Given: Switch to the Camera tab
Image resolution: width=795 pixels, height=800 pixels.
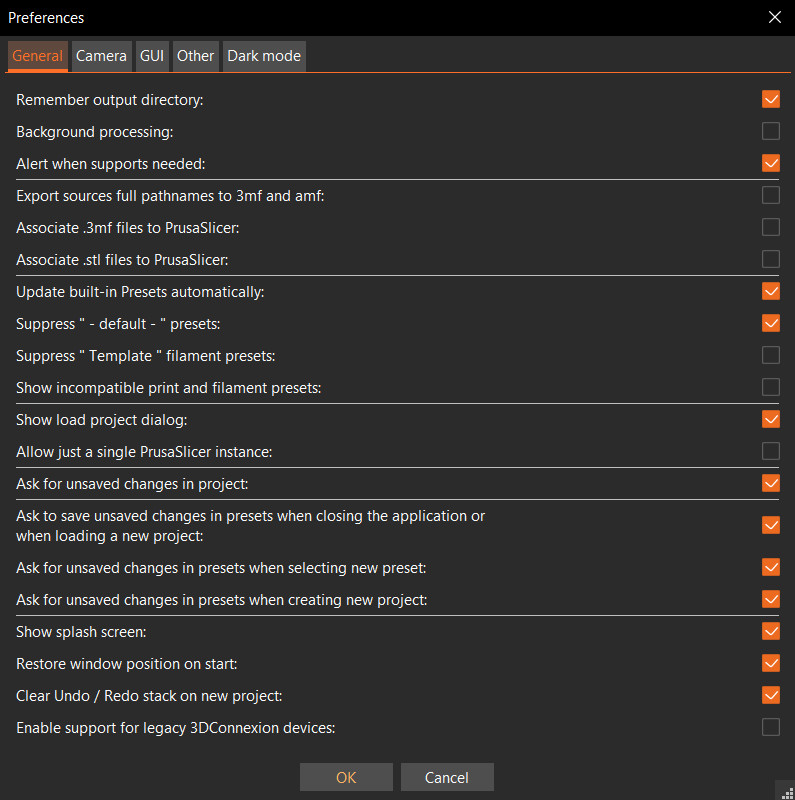Looking at the screenshot, I should [101, 56].
